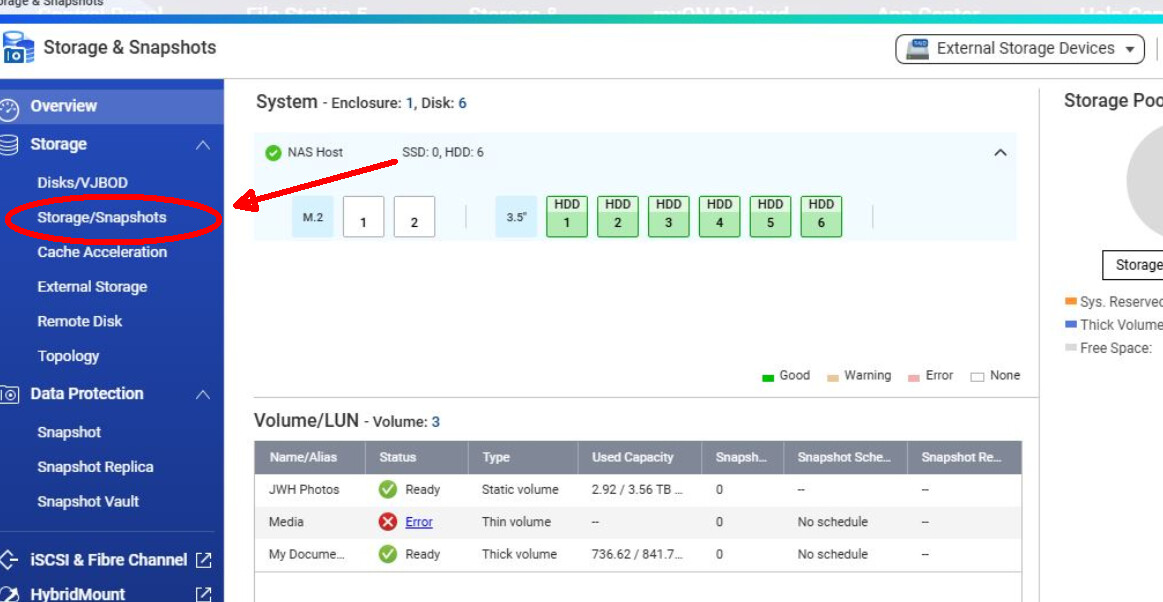Click the Storage & Snapshots app icon
This screenshot has height=602, width=1163.
click(x=19, y=48)
